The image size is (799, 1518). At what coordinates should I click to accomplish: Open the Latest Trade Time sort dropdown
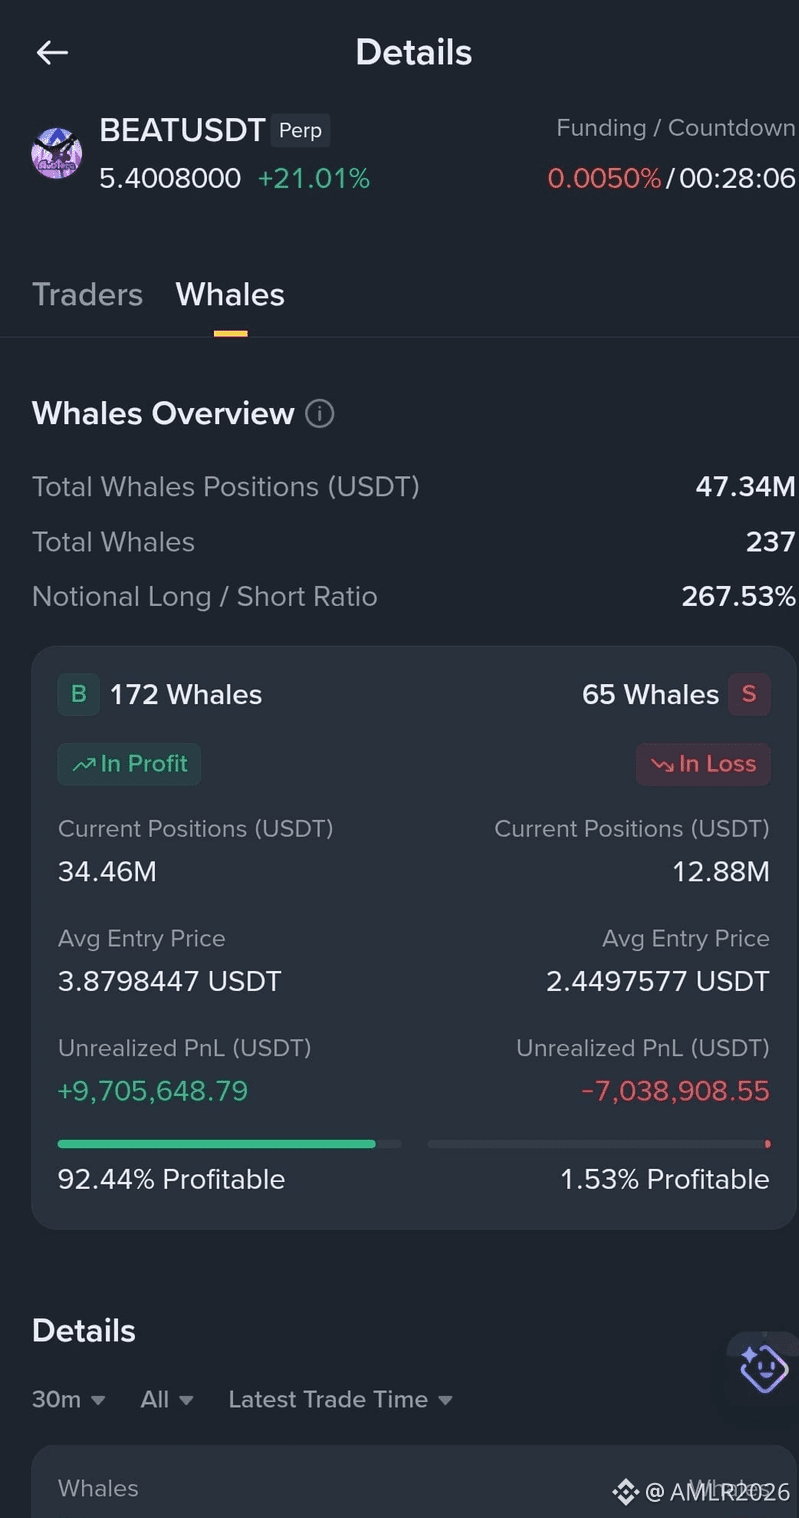click(340, 1399)
